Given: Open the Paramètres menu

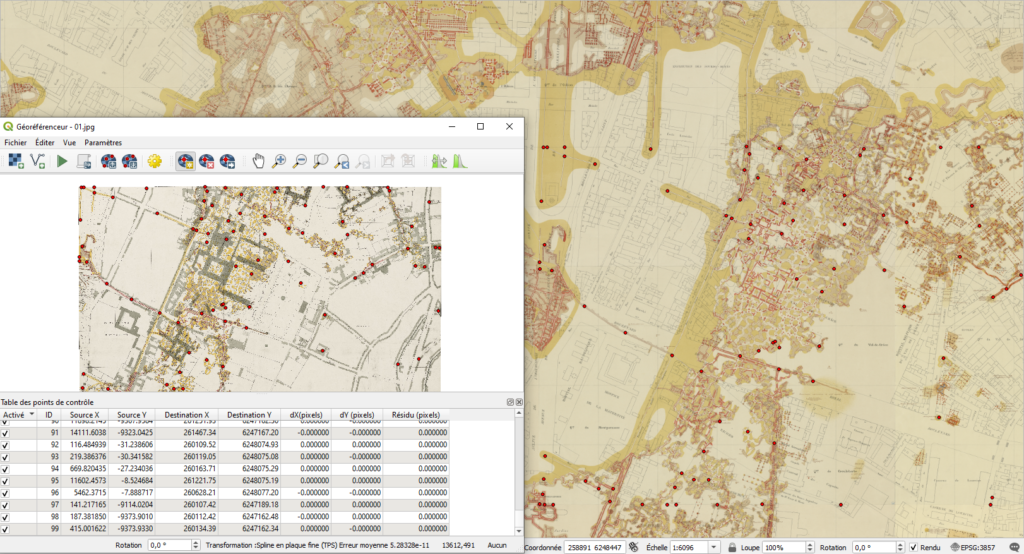Looking at the screenshot, I should [x=103, y=143].
